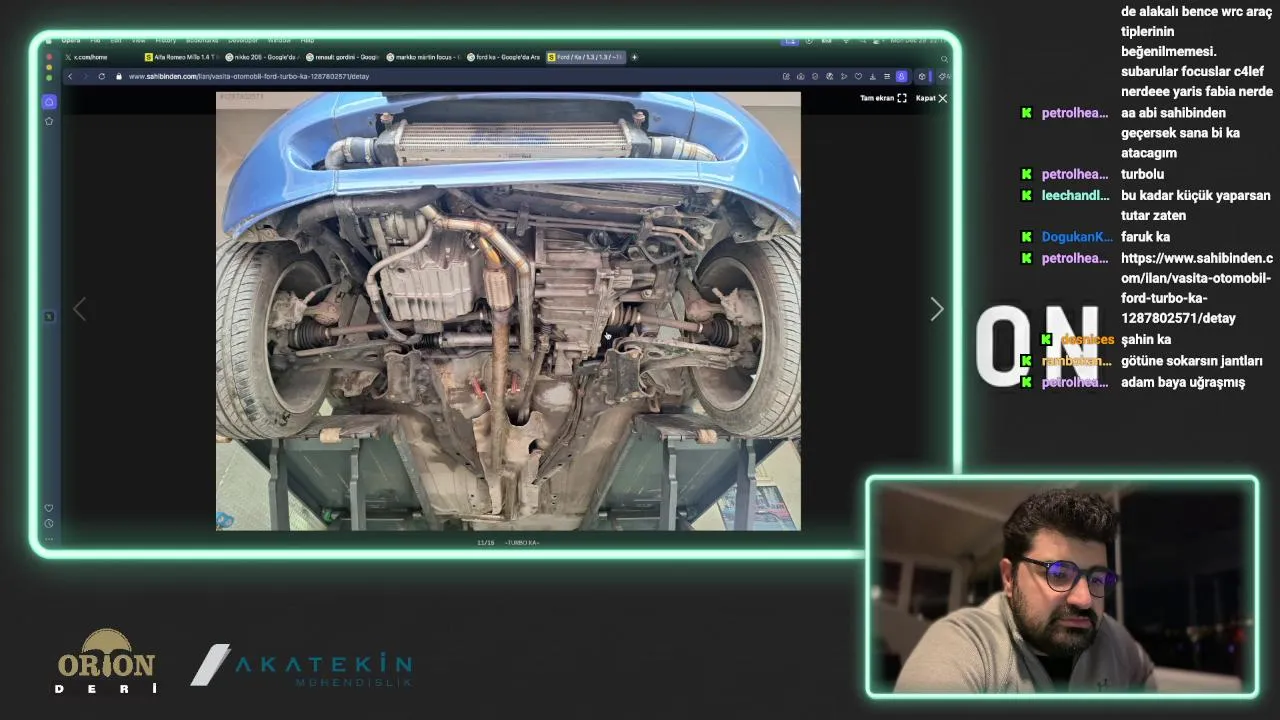1280x720 pixels.
Task: Click the Orion Deri sponsor logo
Action: pos(106,662)
